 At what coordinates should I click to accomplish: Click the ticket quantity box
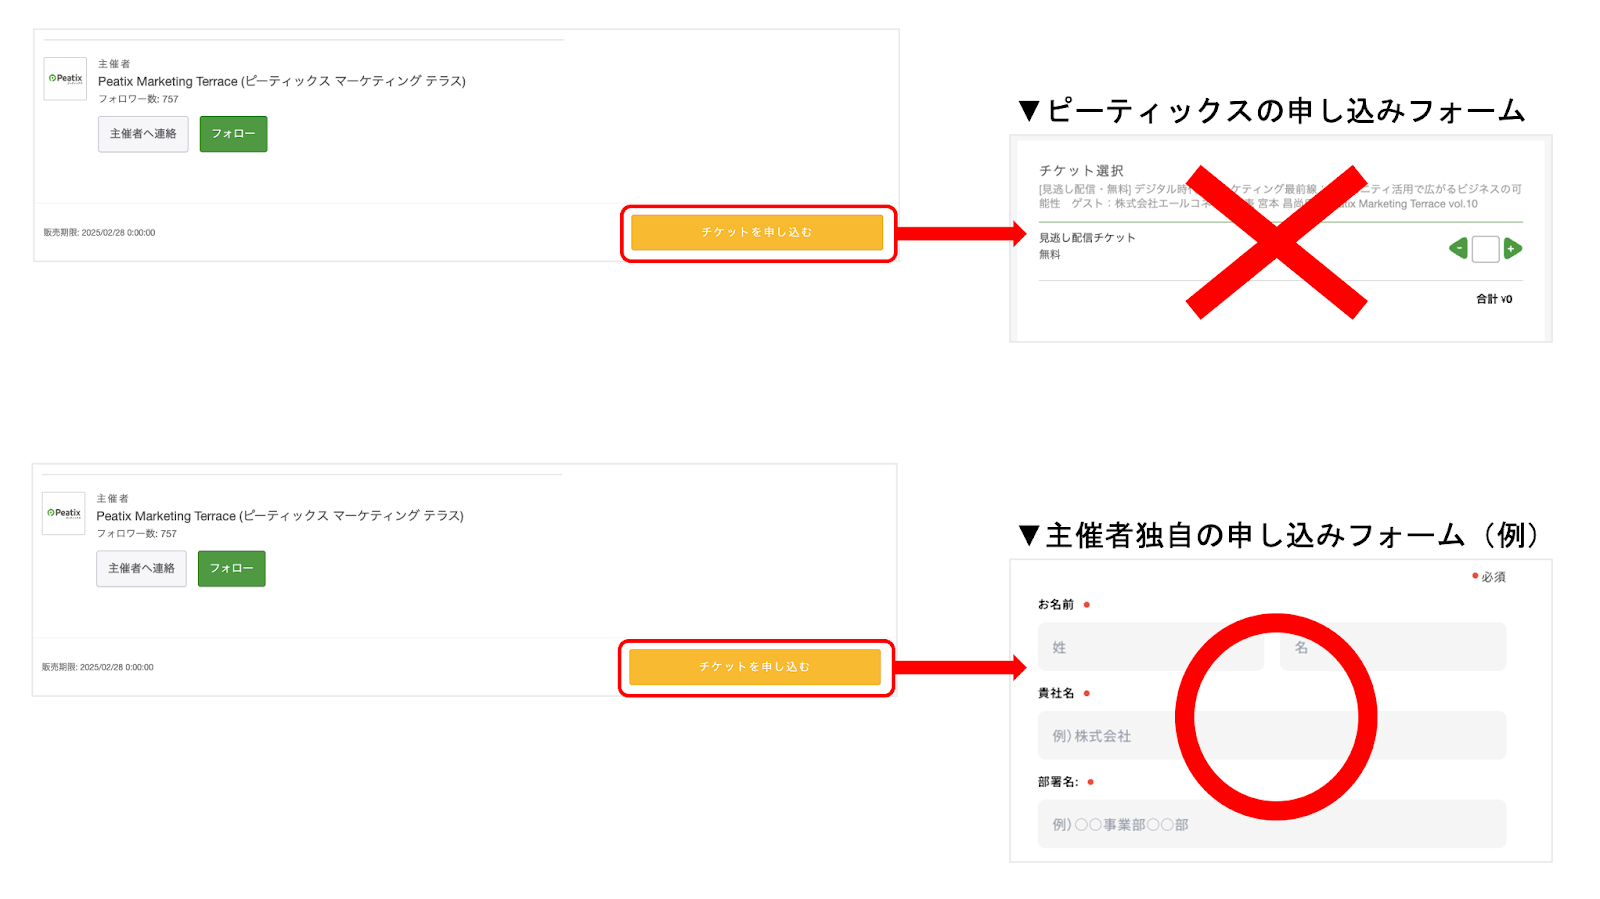(x=1486, y=249)
